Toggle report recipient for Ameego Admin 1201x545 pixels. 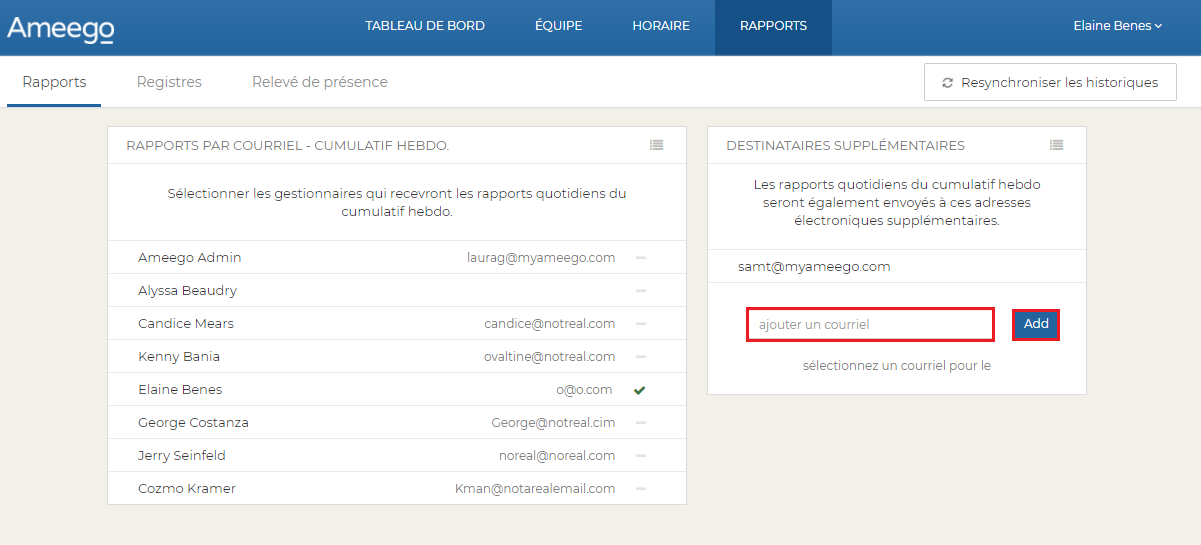click(x=640, y=258)
